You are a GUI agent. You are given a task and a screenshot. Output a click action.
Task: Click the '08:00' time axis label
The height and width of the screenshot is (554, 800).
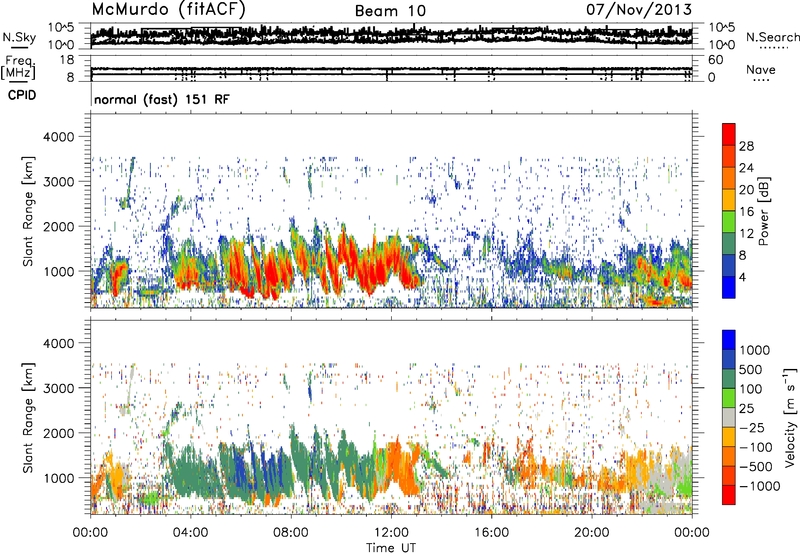(291, 532)
